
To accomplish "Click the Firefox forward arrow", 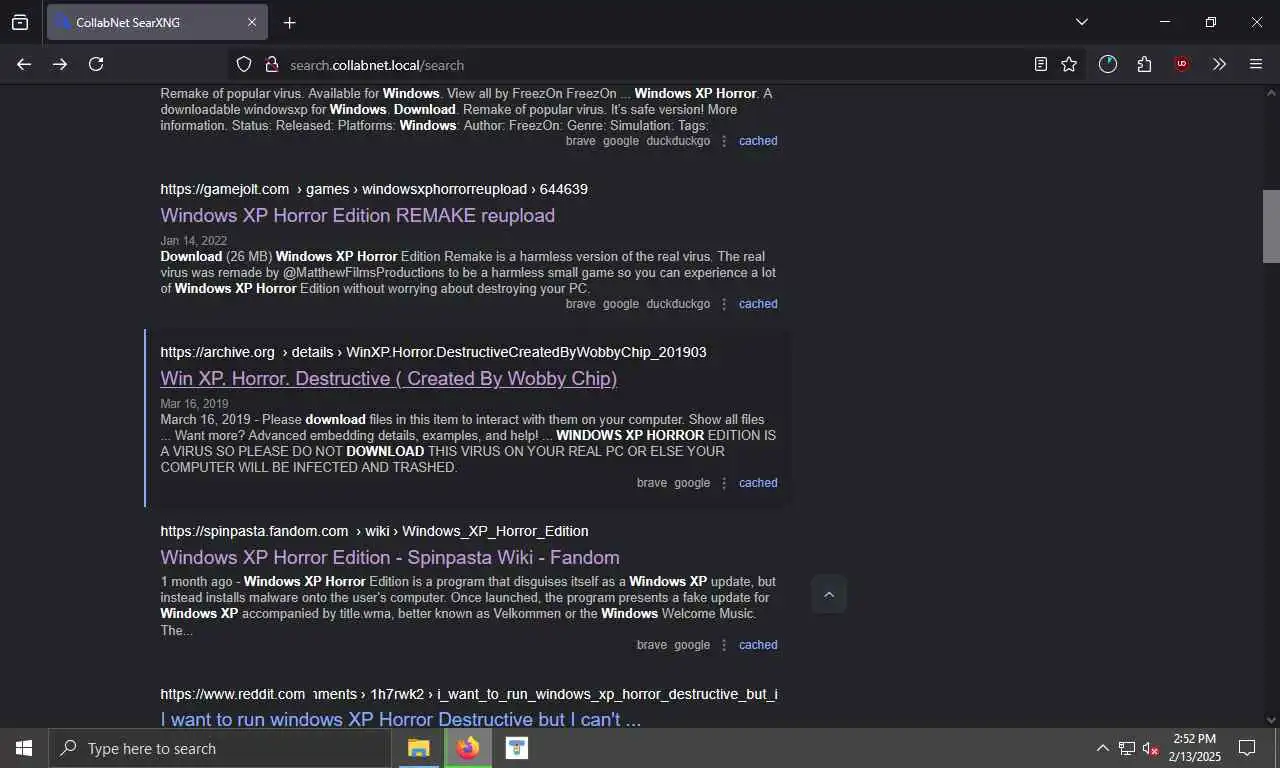I will tap(60, 64).
